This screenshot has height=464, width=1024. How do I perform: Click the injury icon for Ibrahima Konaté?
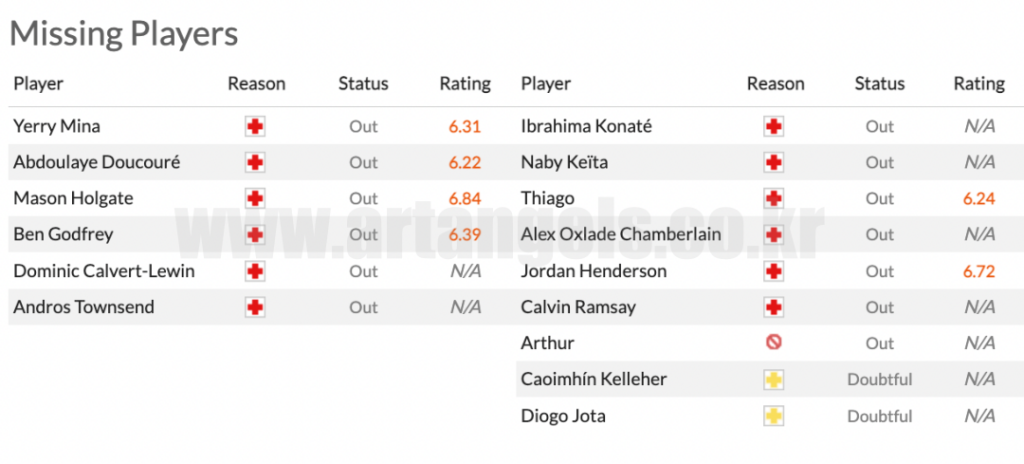click(x=773, y=127)
